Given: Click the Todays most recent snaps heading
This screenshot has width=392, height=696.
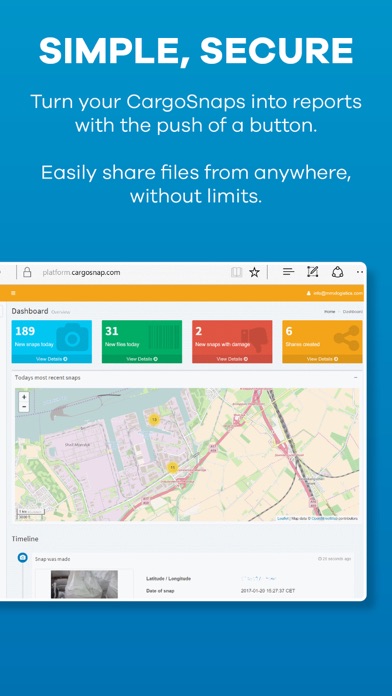Looking at the screenshot, I should point(48,378).
